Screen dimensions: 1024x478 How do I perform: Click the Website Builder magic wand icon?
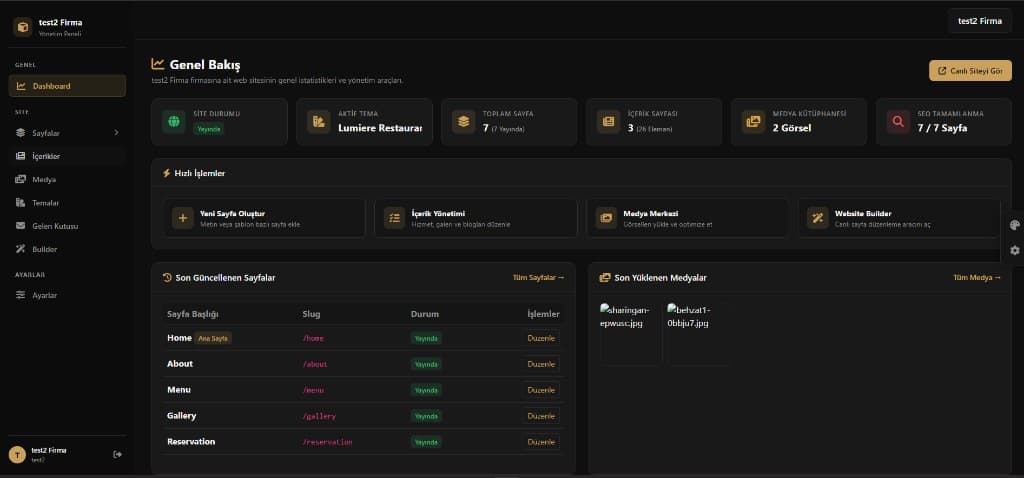click(x=818, y=218)
